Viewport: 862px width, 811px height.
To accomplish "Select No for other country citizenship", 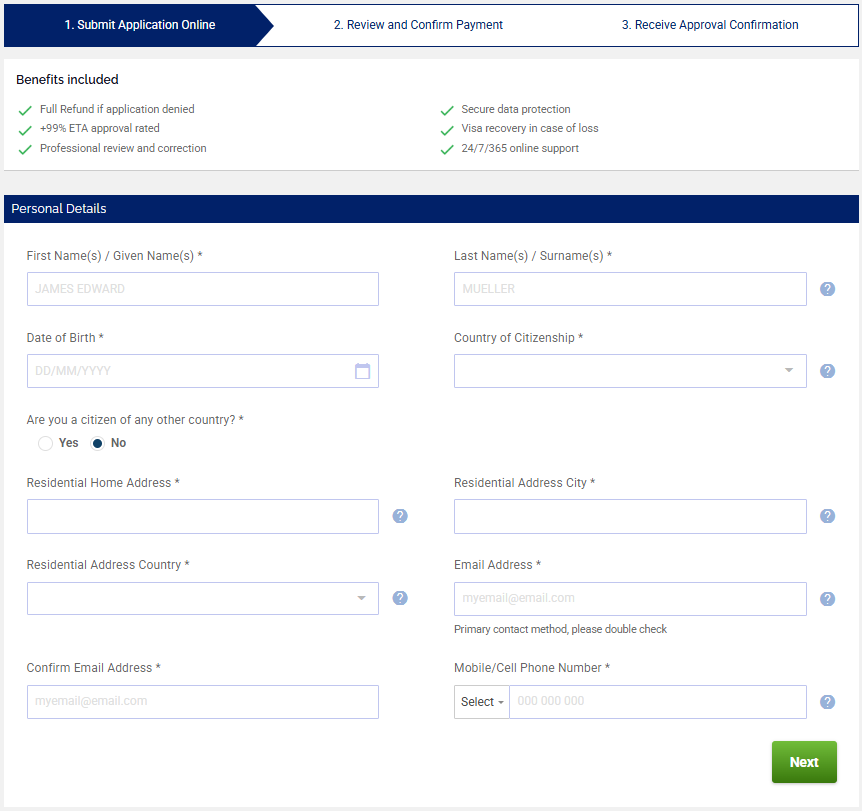I will pyautogui.click(x=97, y=443).
